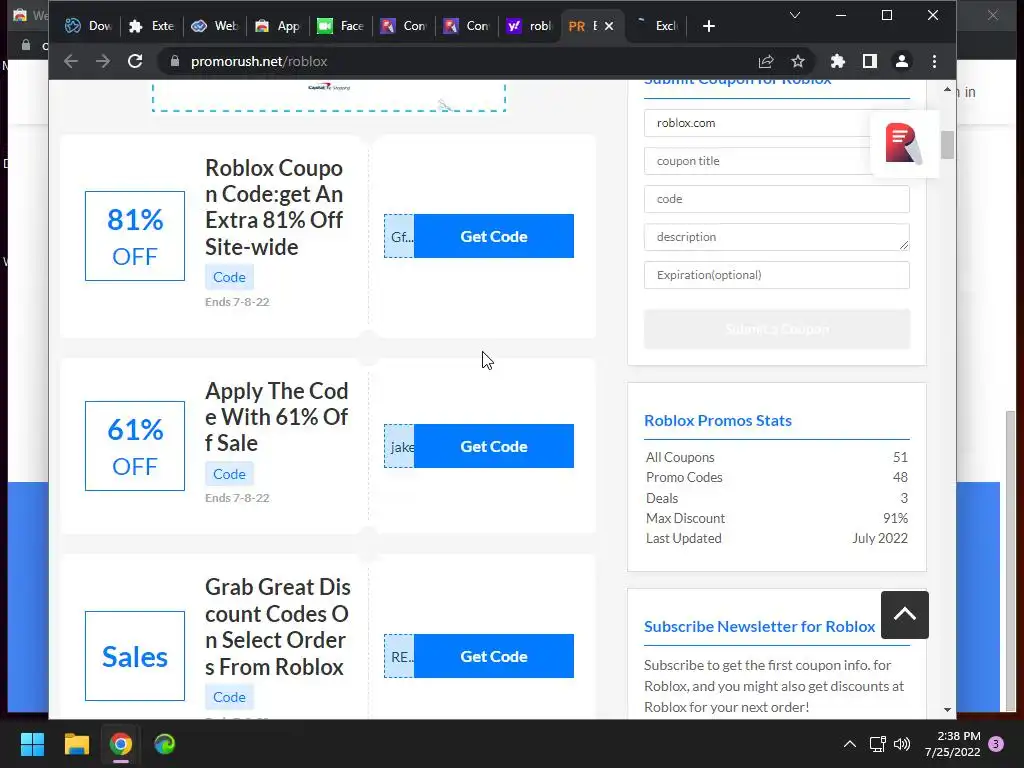Go back using the browser back arrow

(x=71, y=61)
